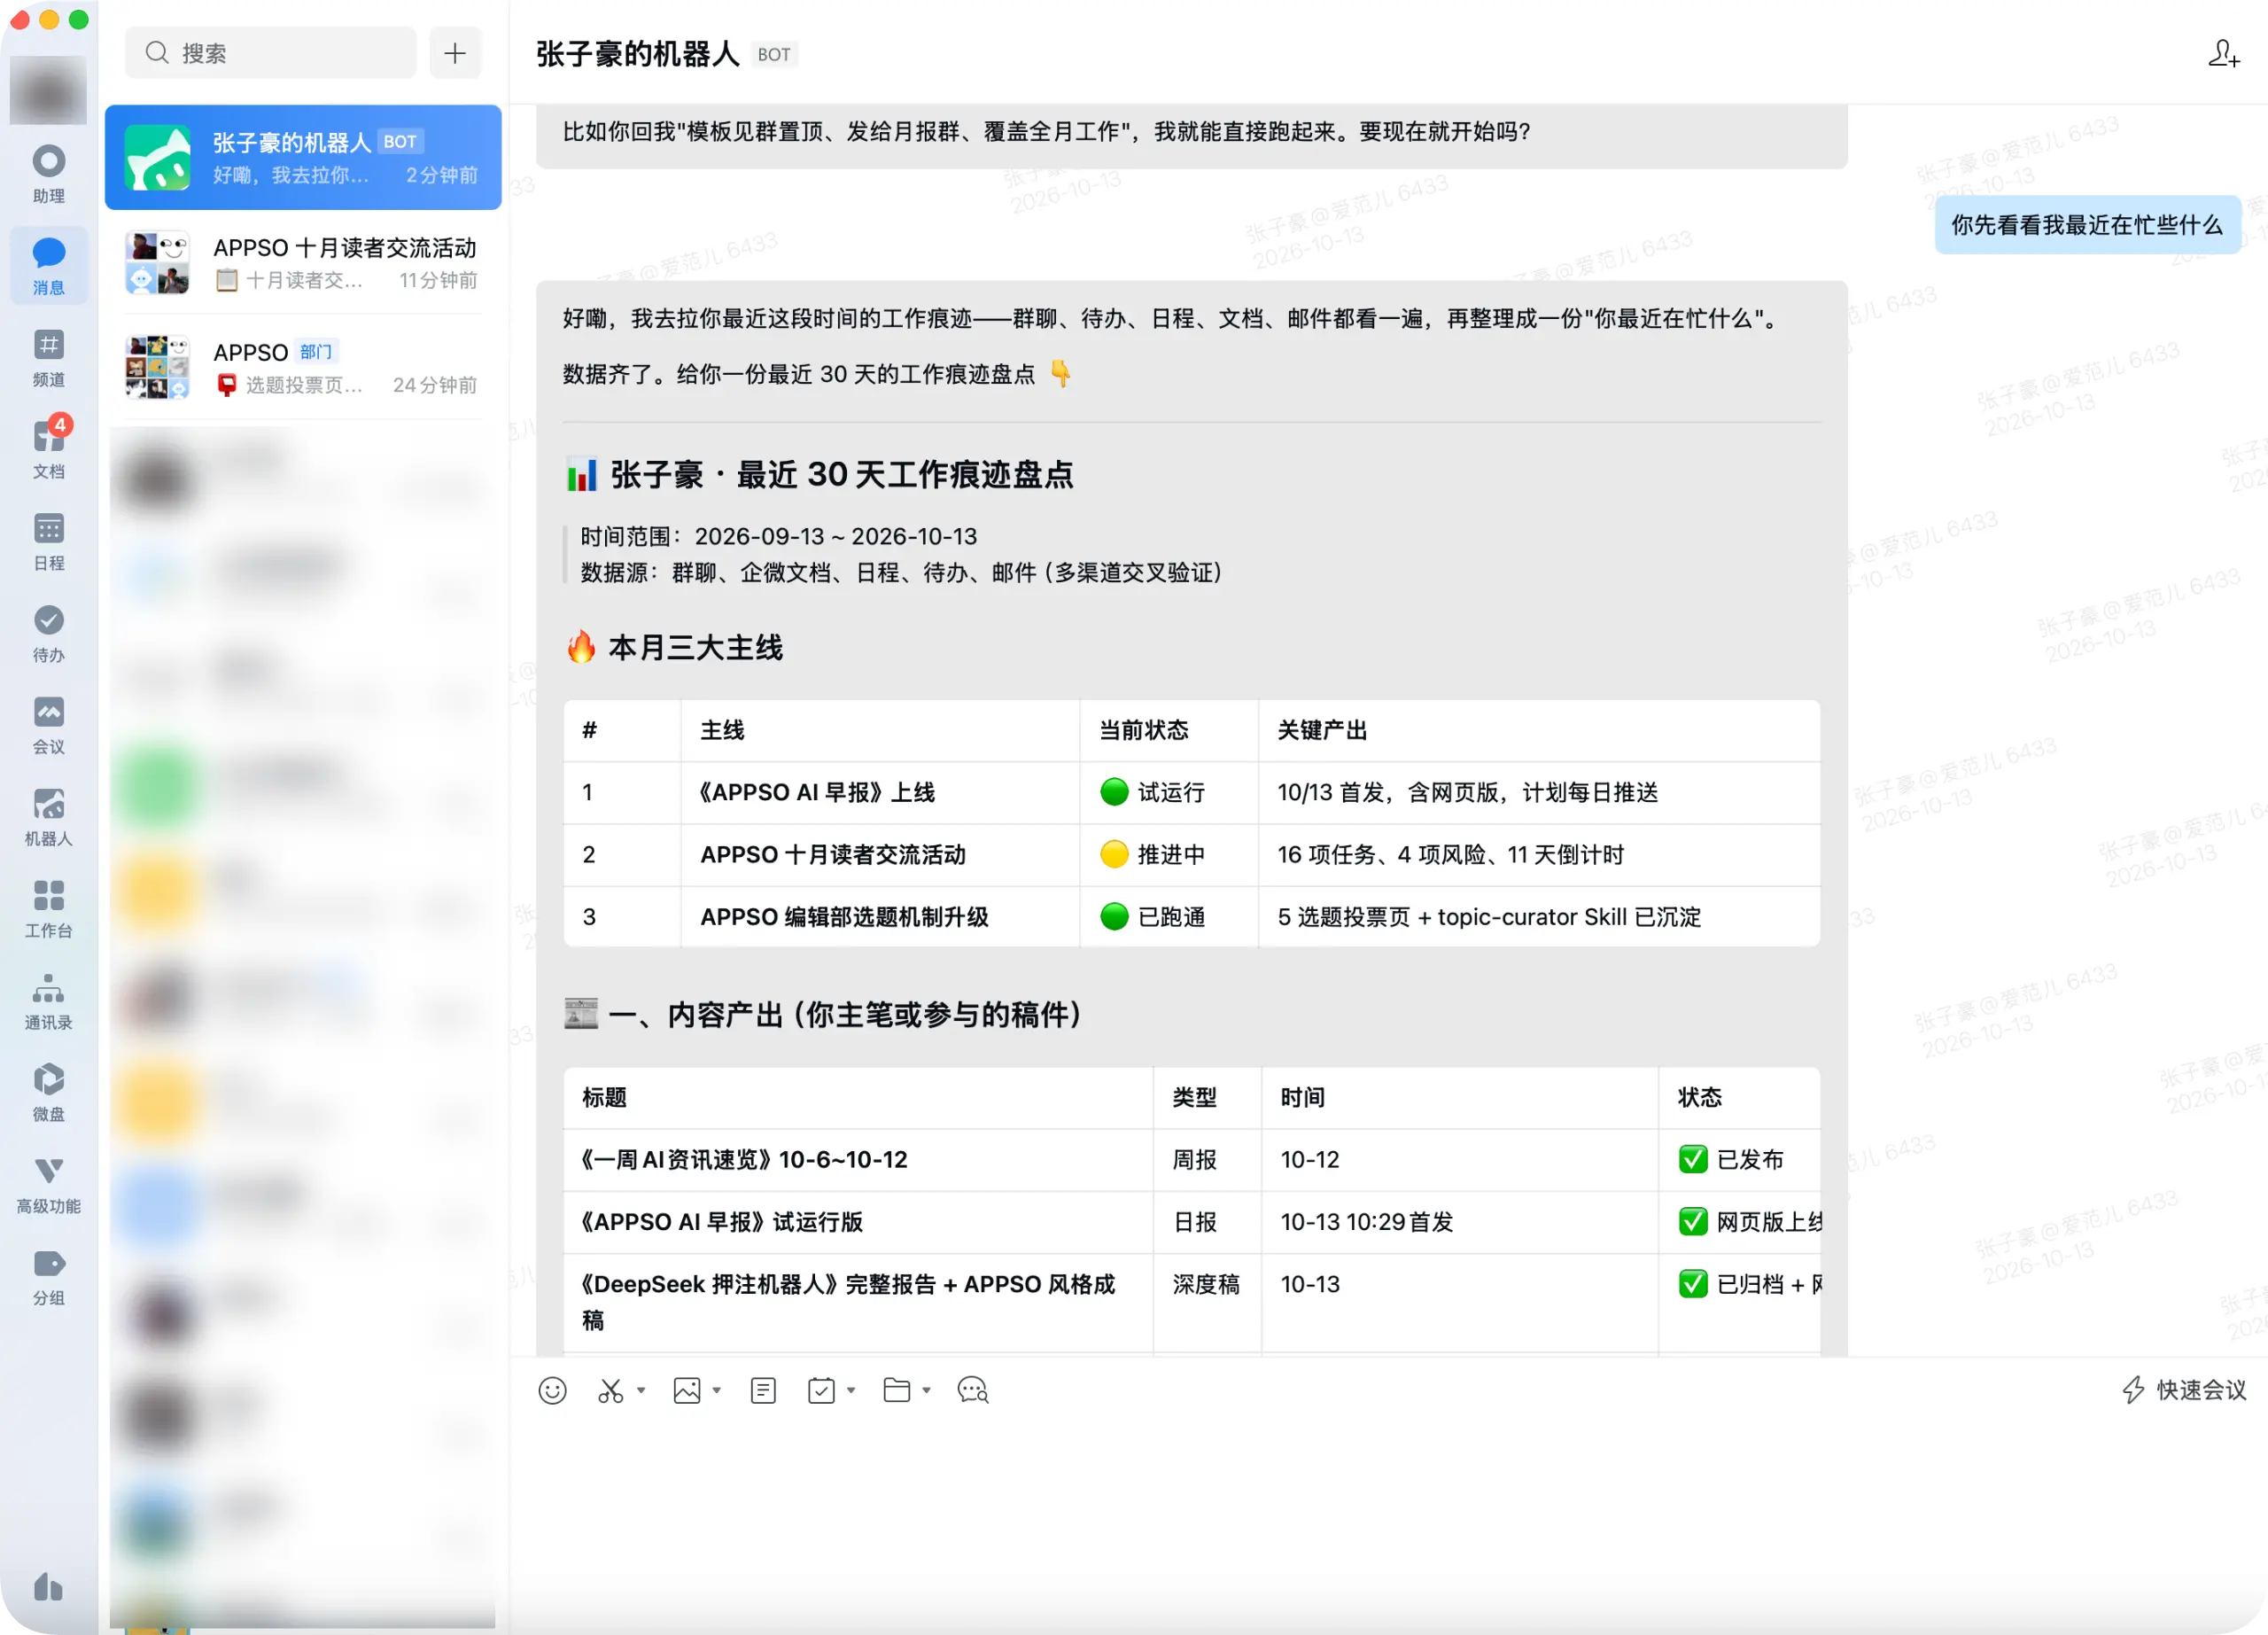Click the 《一周 AI资讯速览》10-6~10-12 row title
The width and height of the screenshot is (2268, 1635).
(x=744, y=1160)
